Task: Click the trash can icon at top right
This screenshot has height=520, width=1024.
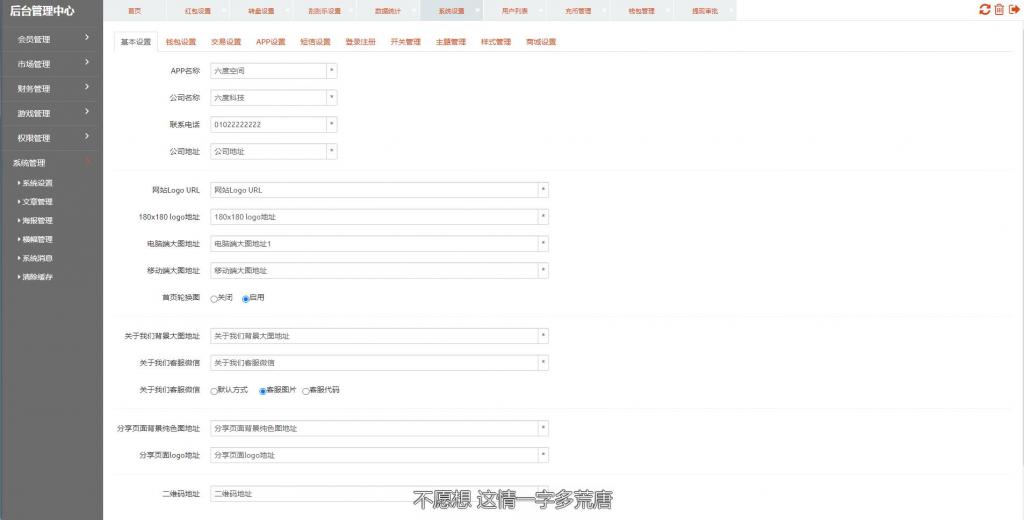Action: pyautogui.click(x=999, y=10)
